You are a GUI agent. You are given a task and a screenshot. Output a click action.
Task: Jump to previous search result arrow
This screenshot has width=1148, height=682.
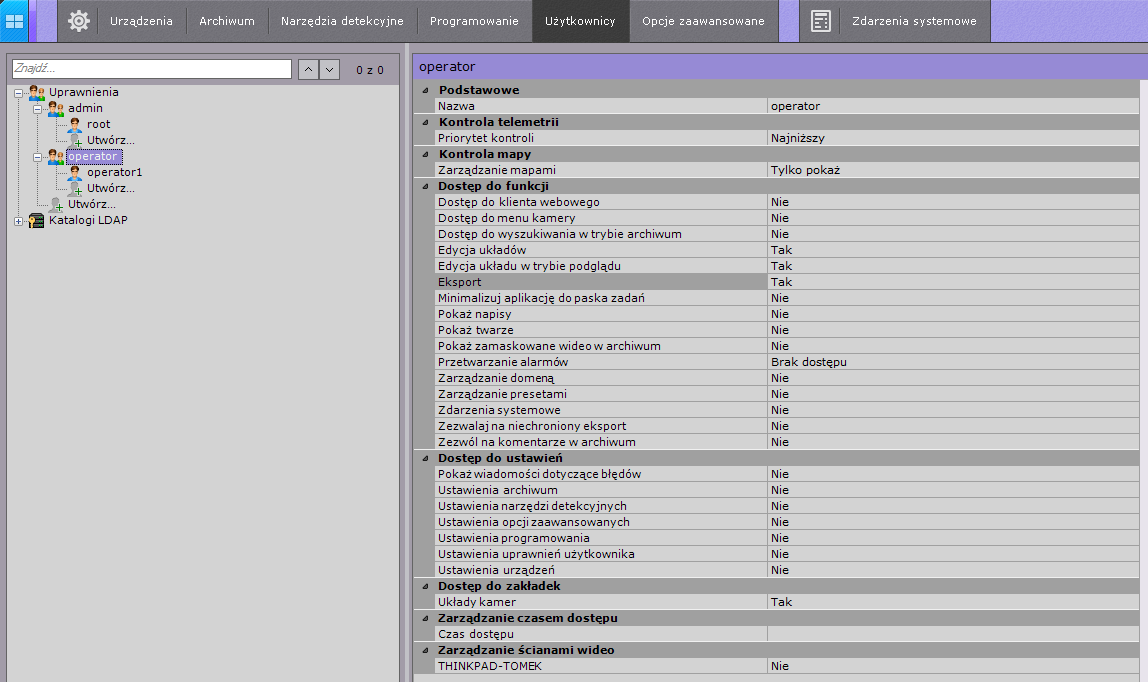click(308, 70)
